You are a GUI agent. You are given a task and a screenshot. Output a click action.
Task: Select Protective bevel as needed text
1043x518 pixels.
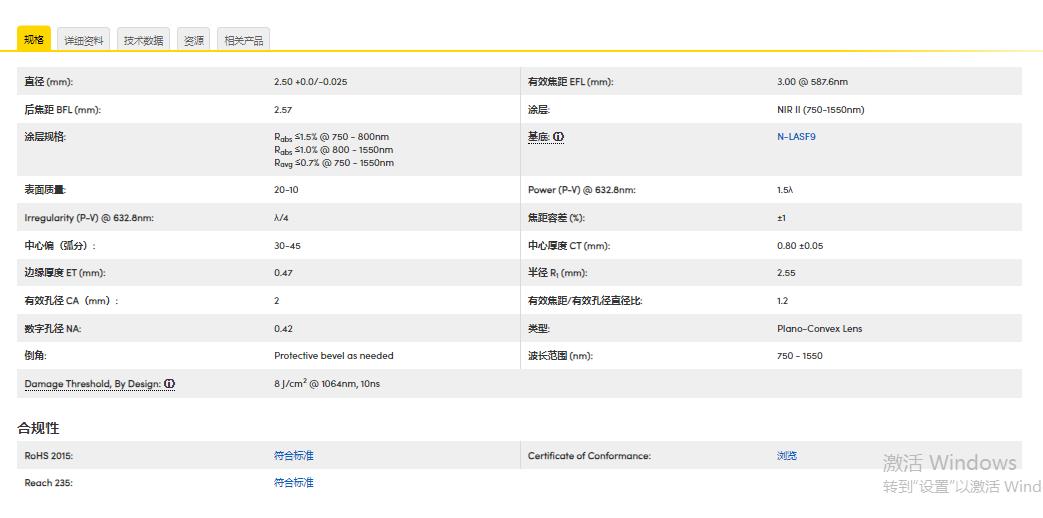(334, 356)
